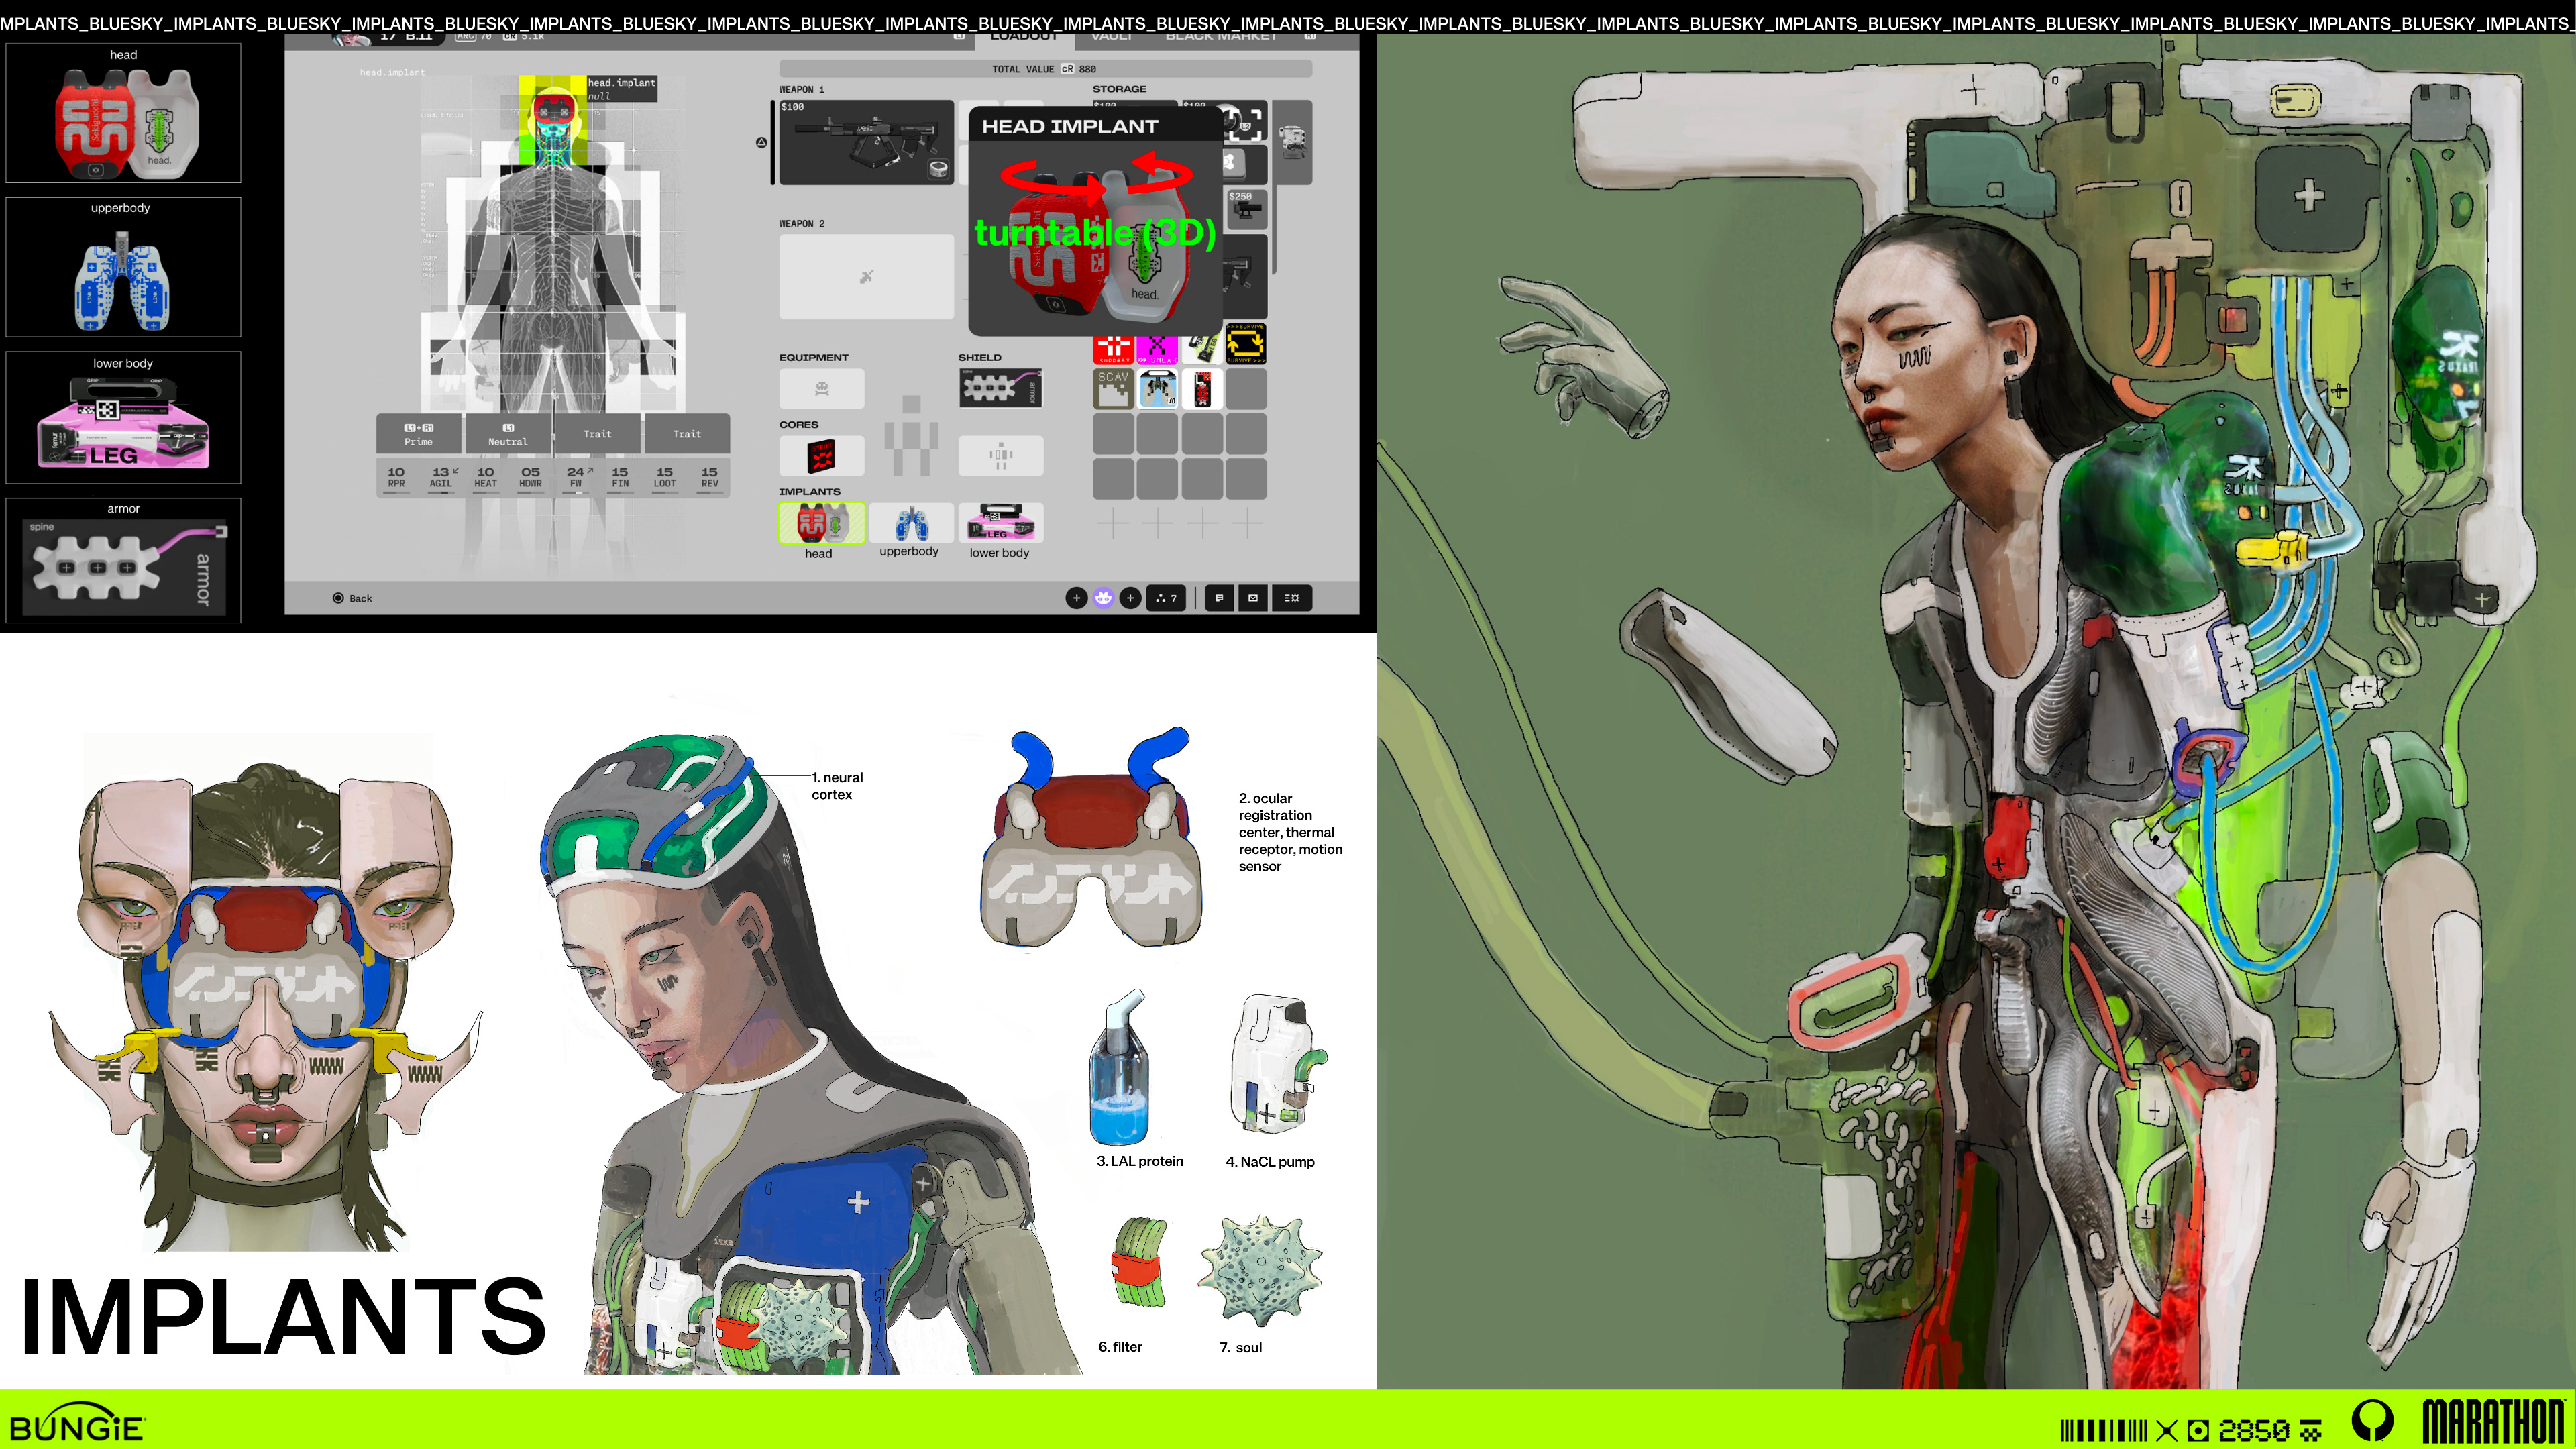
Task: Click the "4. NaCL pump" label
Action: [1270, 1161]
